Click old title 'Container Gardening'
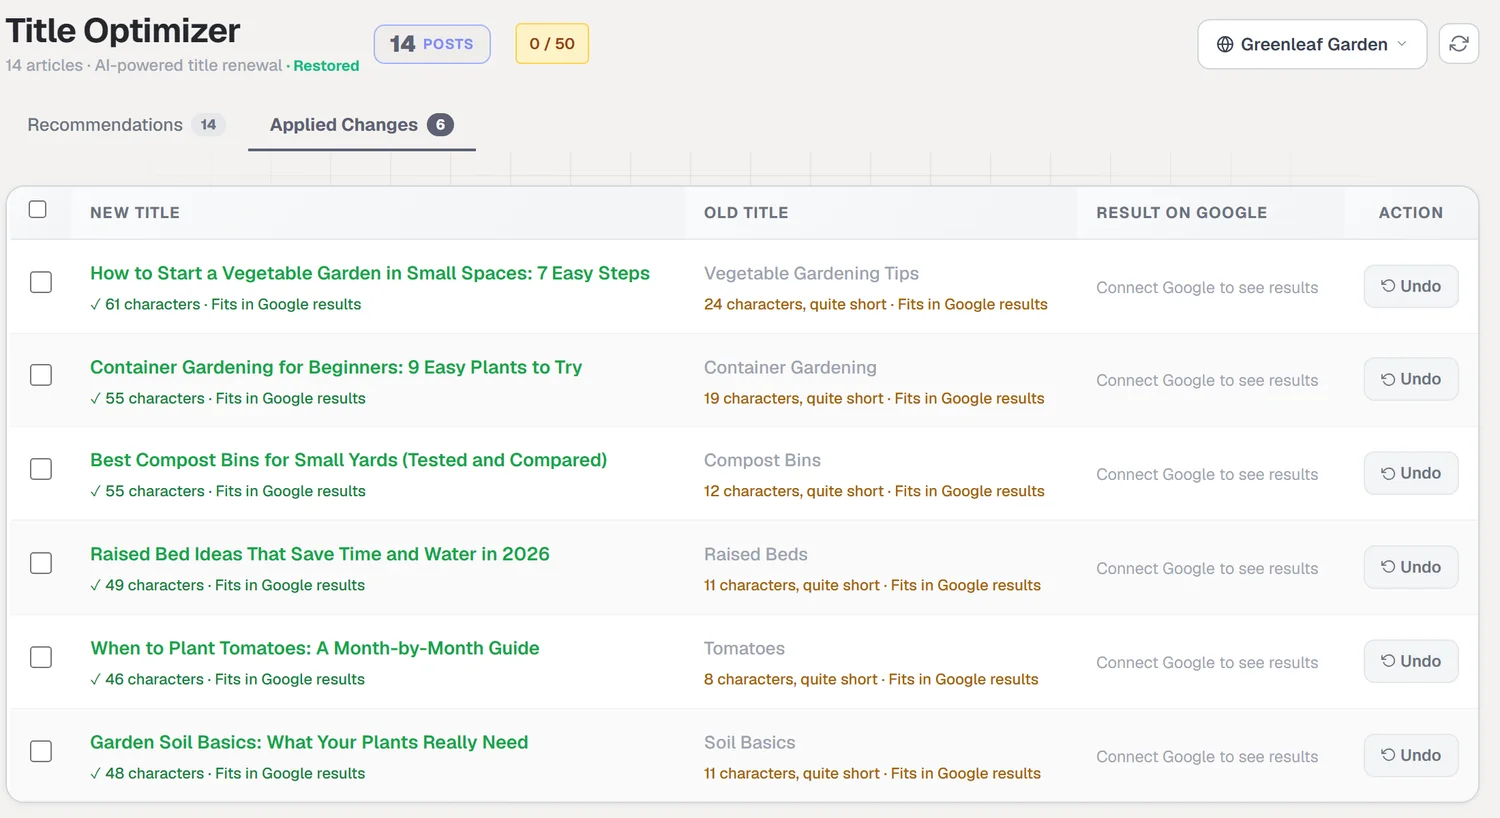Screen dimensions: 1500x818 790,367
